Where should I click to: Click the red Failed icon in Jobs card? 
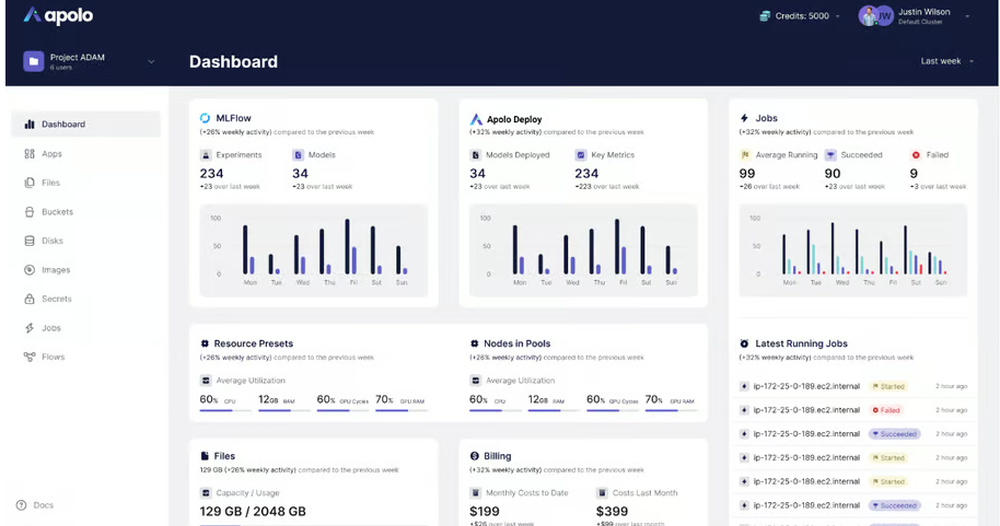pos(916,155)
